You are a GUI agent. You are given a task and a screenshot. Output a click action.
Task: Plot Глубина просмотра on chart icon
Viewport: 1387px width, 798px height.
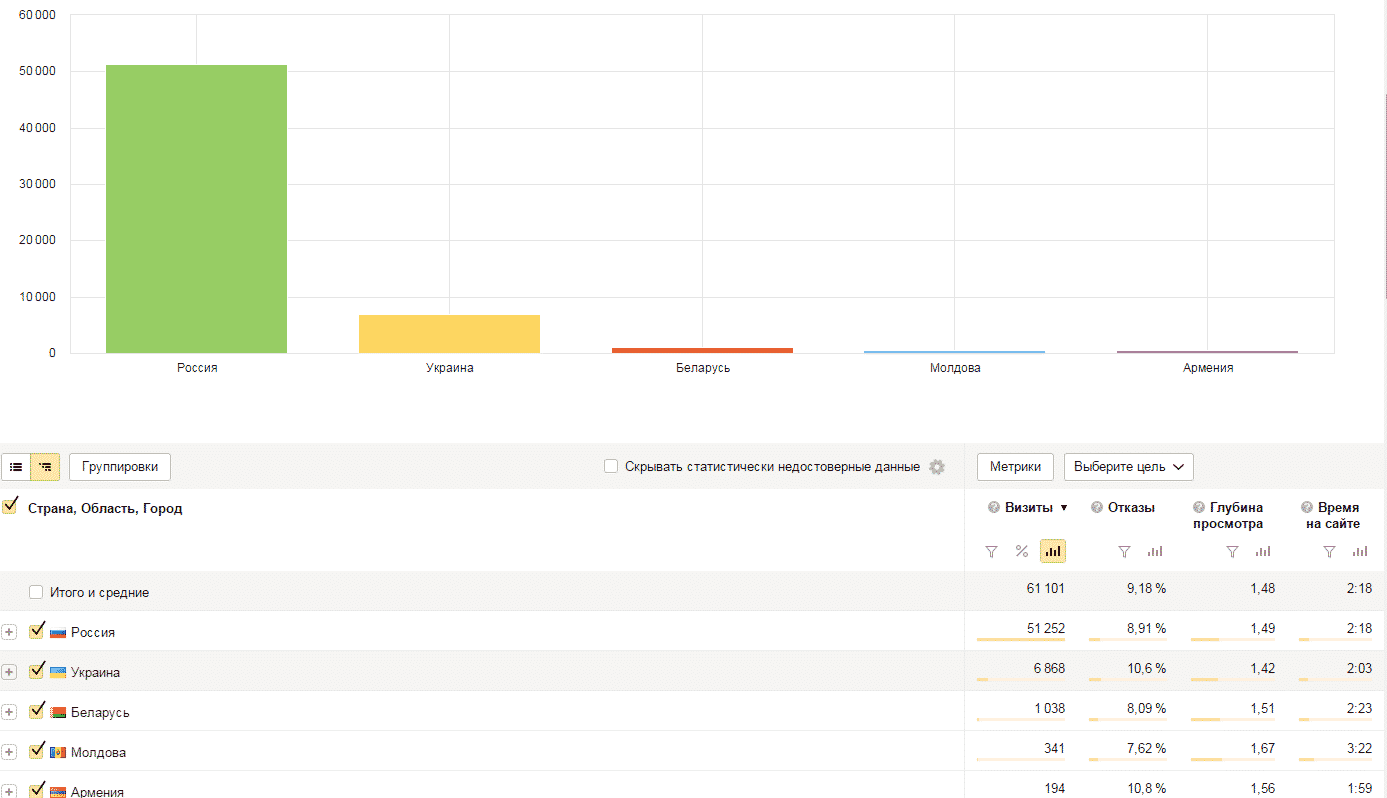coord(1263,551)
